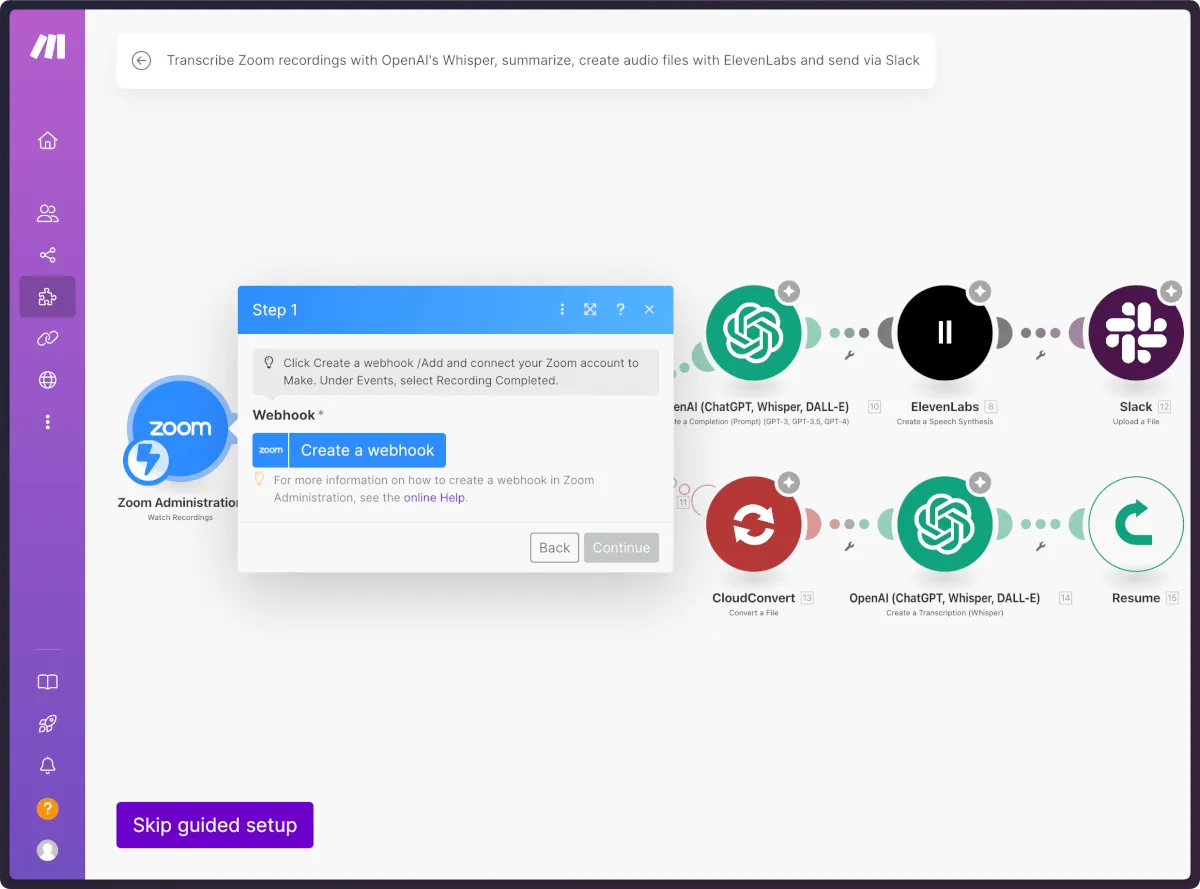Click the 'Create a Speech Synthesis' subtitle
The image size is (1200, 889).
coord(945,422)
